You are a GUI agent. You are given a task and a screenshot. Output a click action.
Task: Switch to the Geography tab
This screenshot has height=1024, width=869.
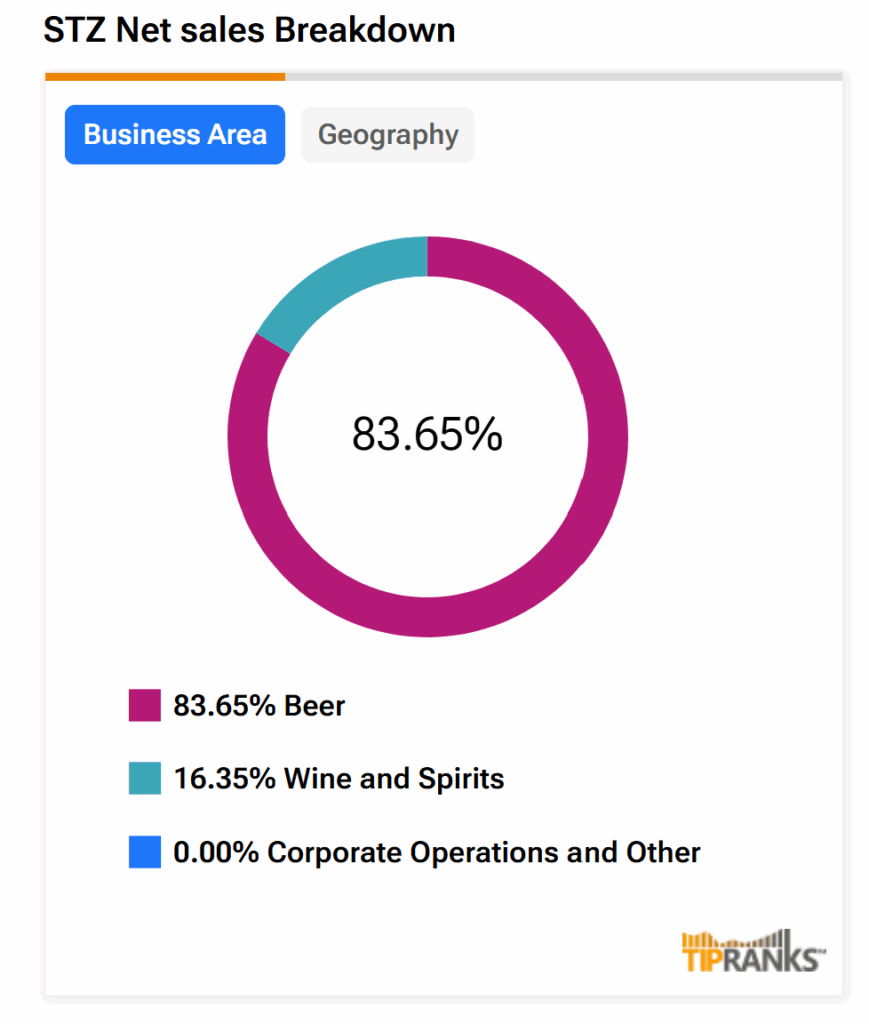388,135
